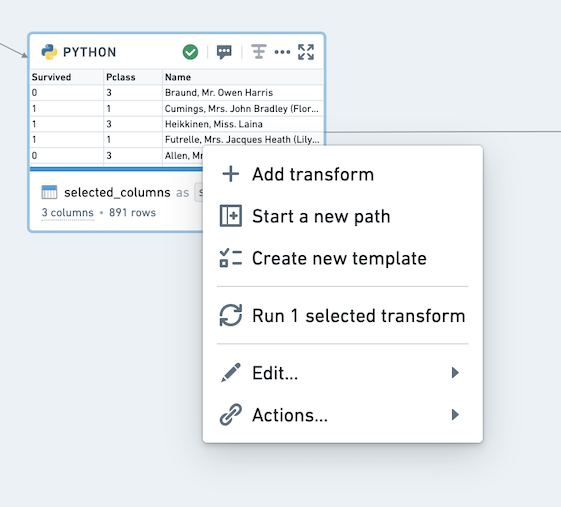The width and height of the screenshot is (561, 507).
Task: Expand the node with the fullscreen arrows icon
Action: click(x=306, y=52)
